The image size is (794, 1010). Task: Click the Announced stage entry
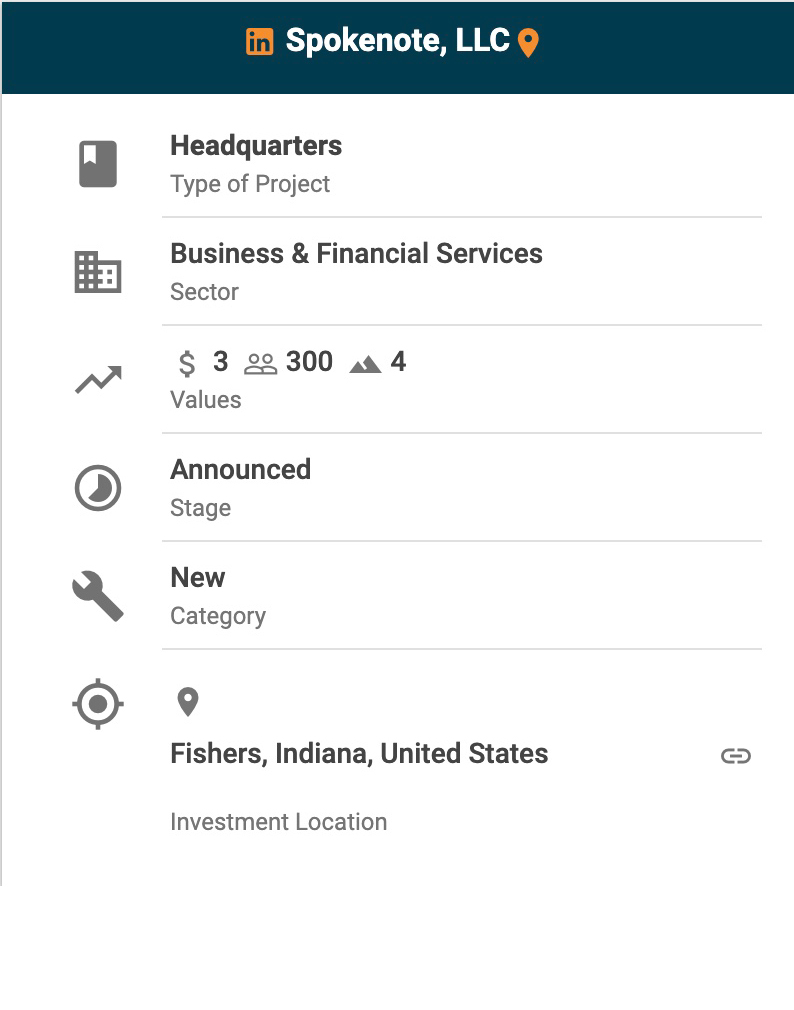click(240, 470)
